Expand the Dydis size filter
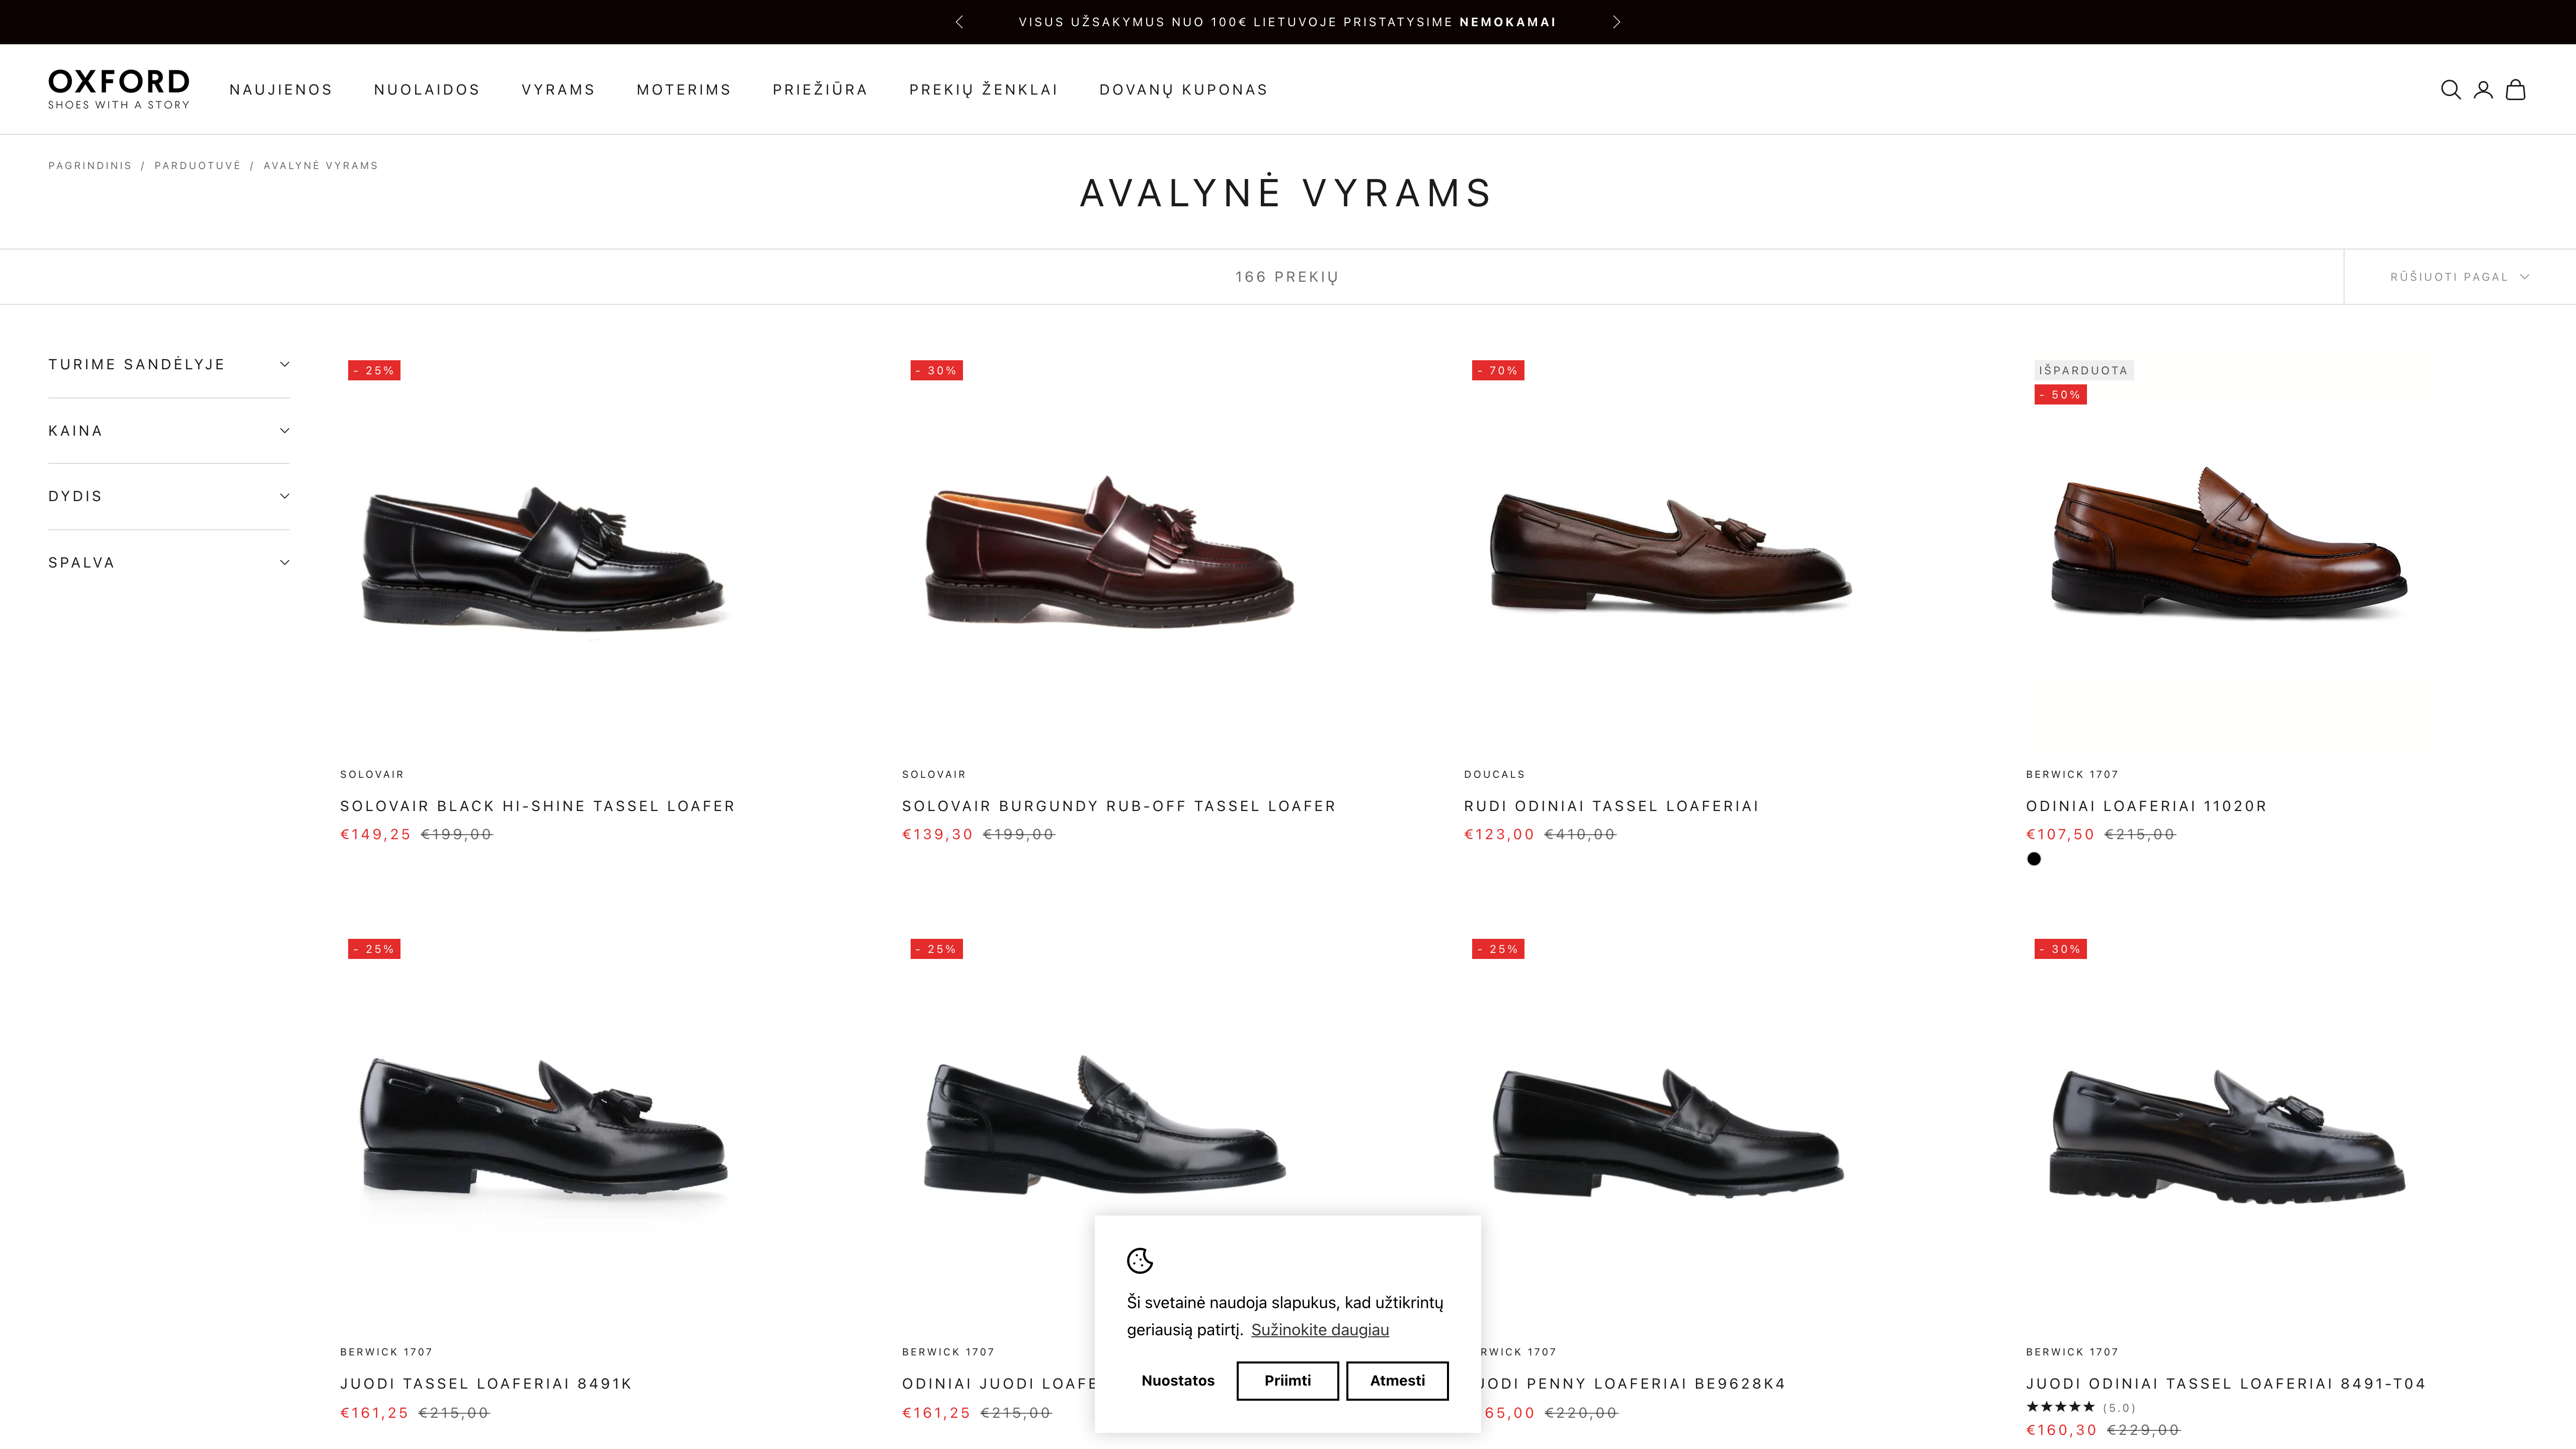Image resolution: width=2576 pixels, height=1449 pixels. click(x=168, y=496)
